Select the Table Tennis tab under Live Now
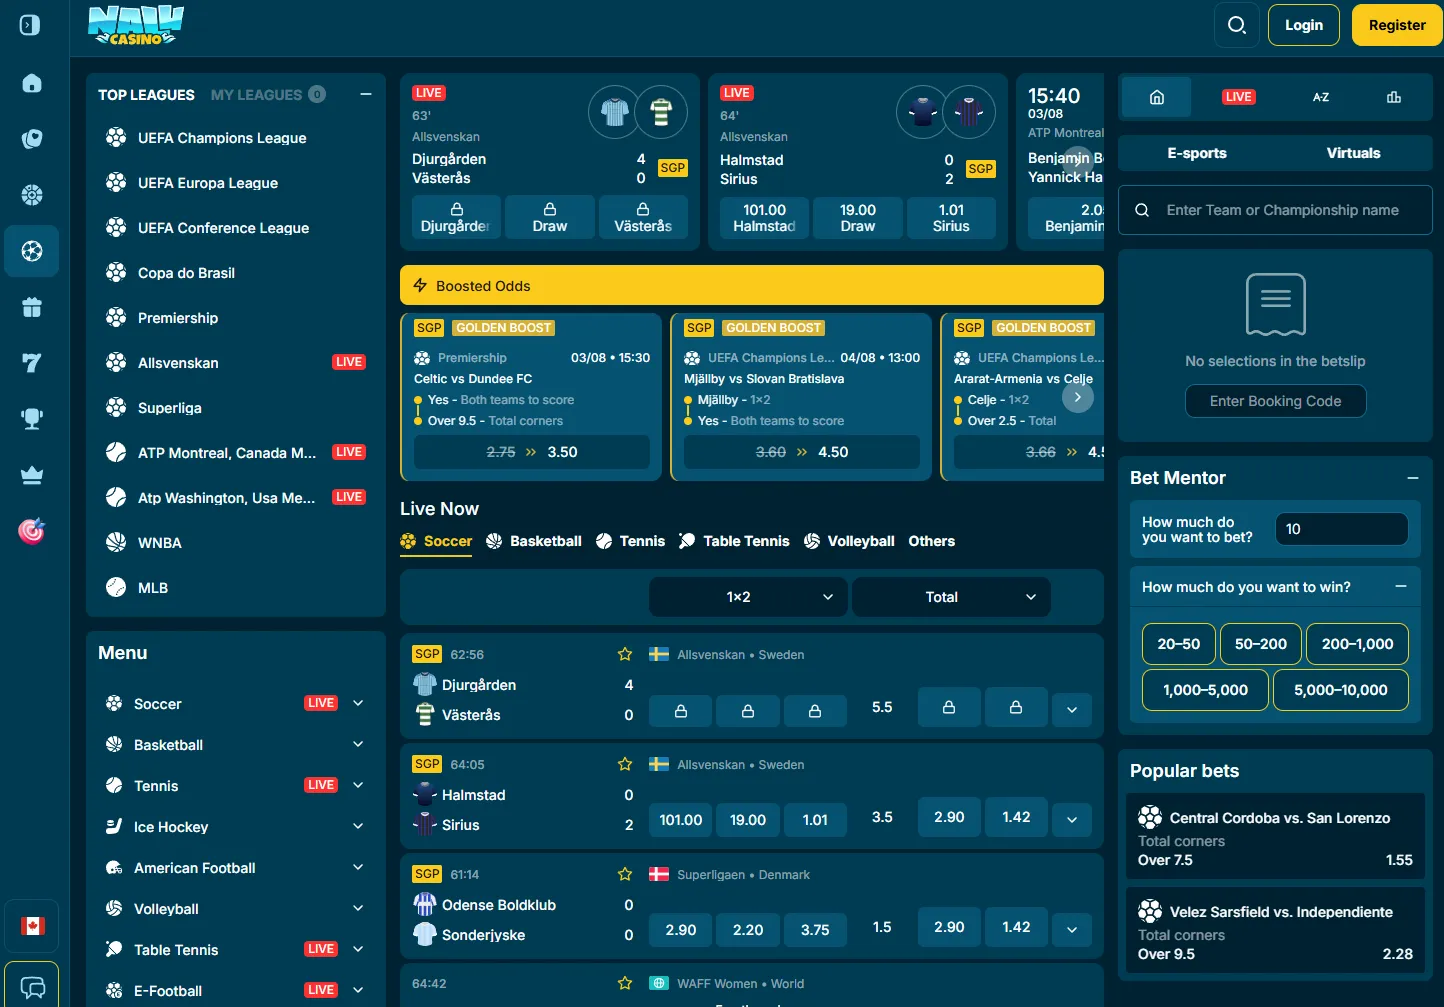Image resolution: width=1444 pixels, height=1007 pixels. 734,541
